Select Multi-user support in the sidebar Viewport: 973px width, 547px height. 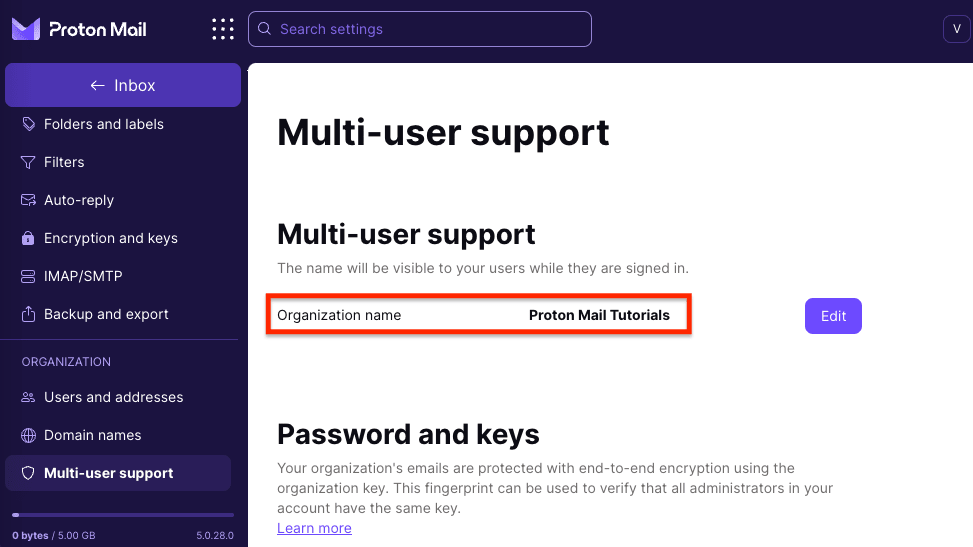coord(108,473)
